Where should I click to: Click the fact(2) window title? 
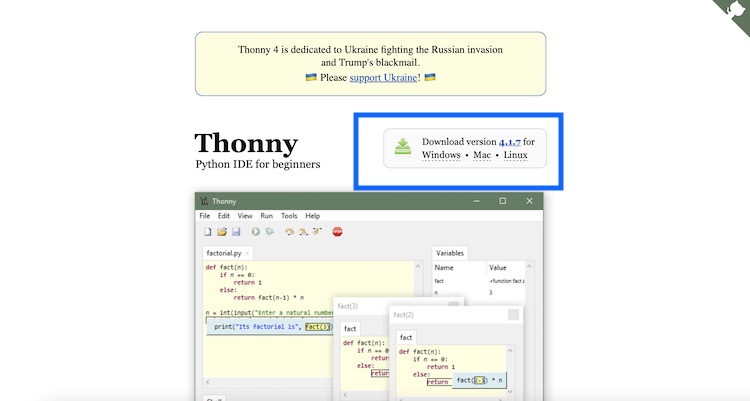tap(403, 315)
